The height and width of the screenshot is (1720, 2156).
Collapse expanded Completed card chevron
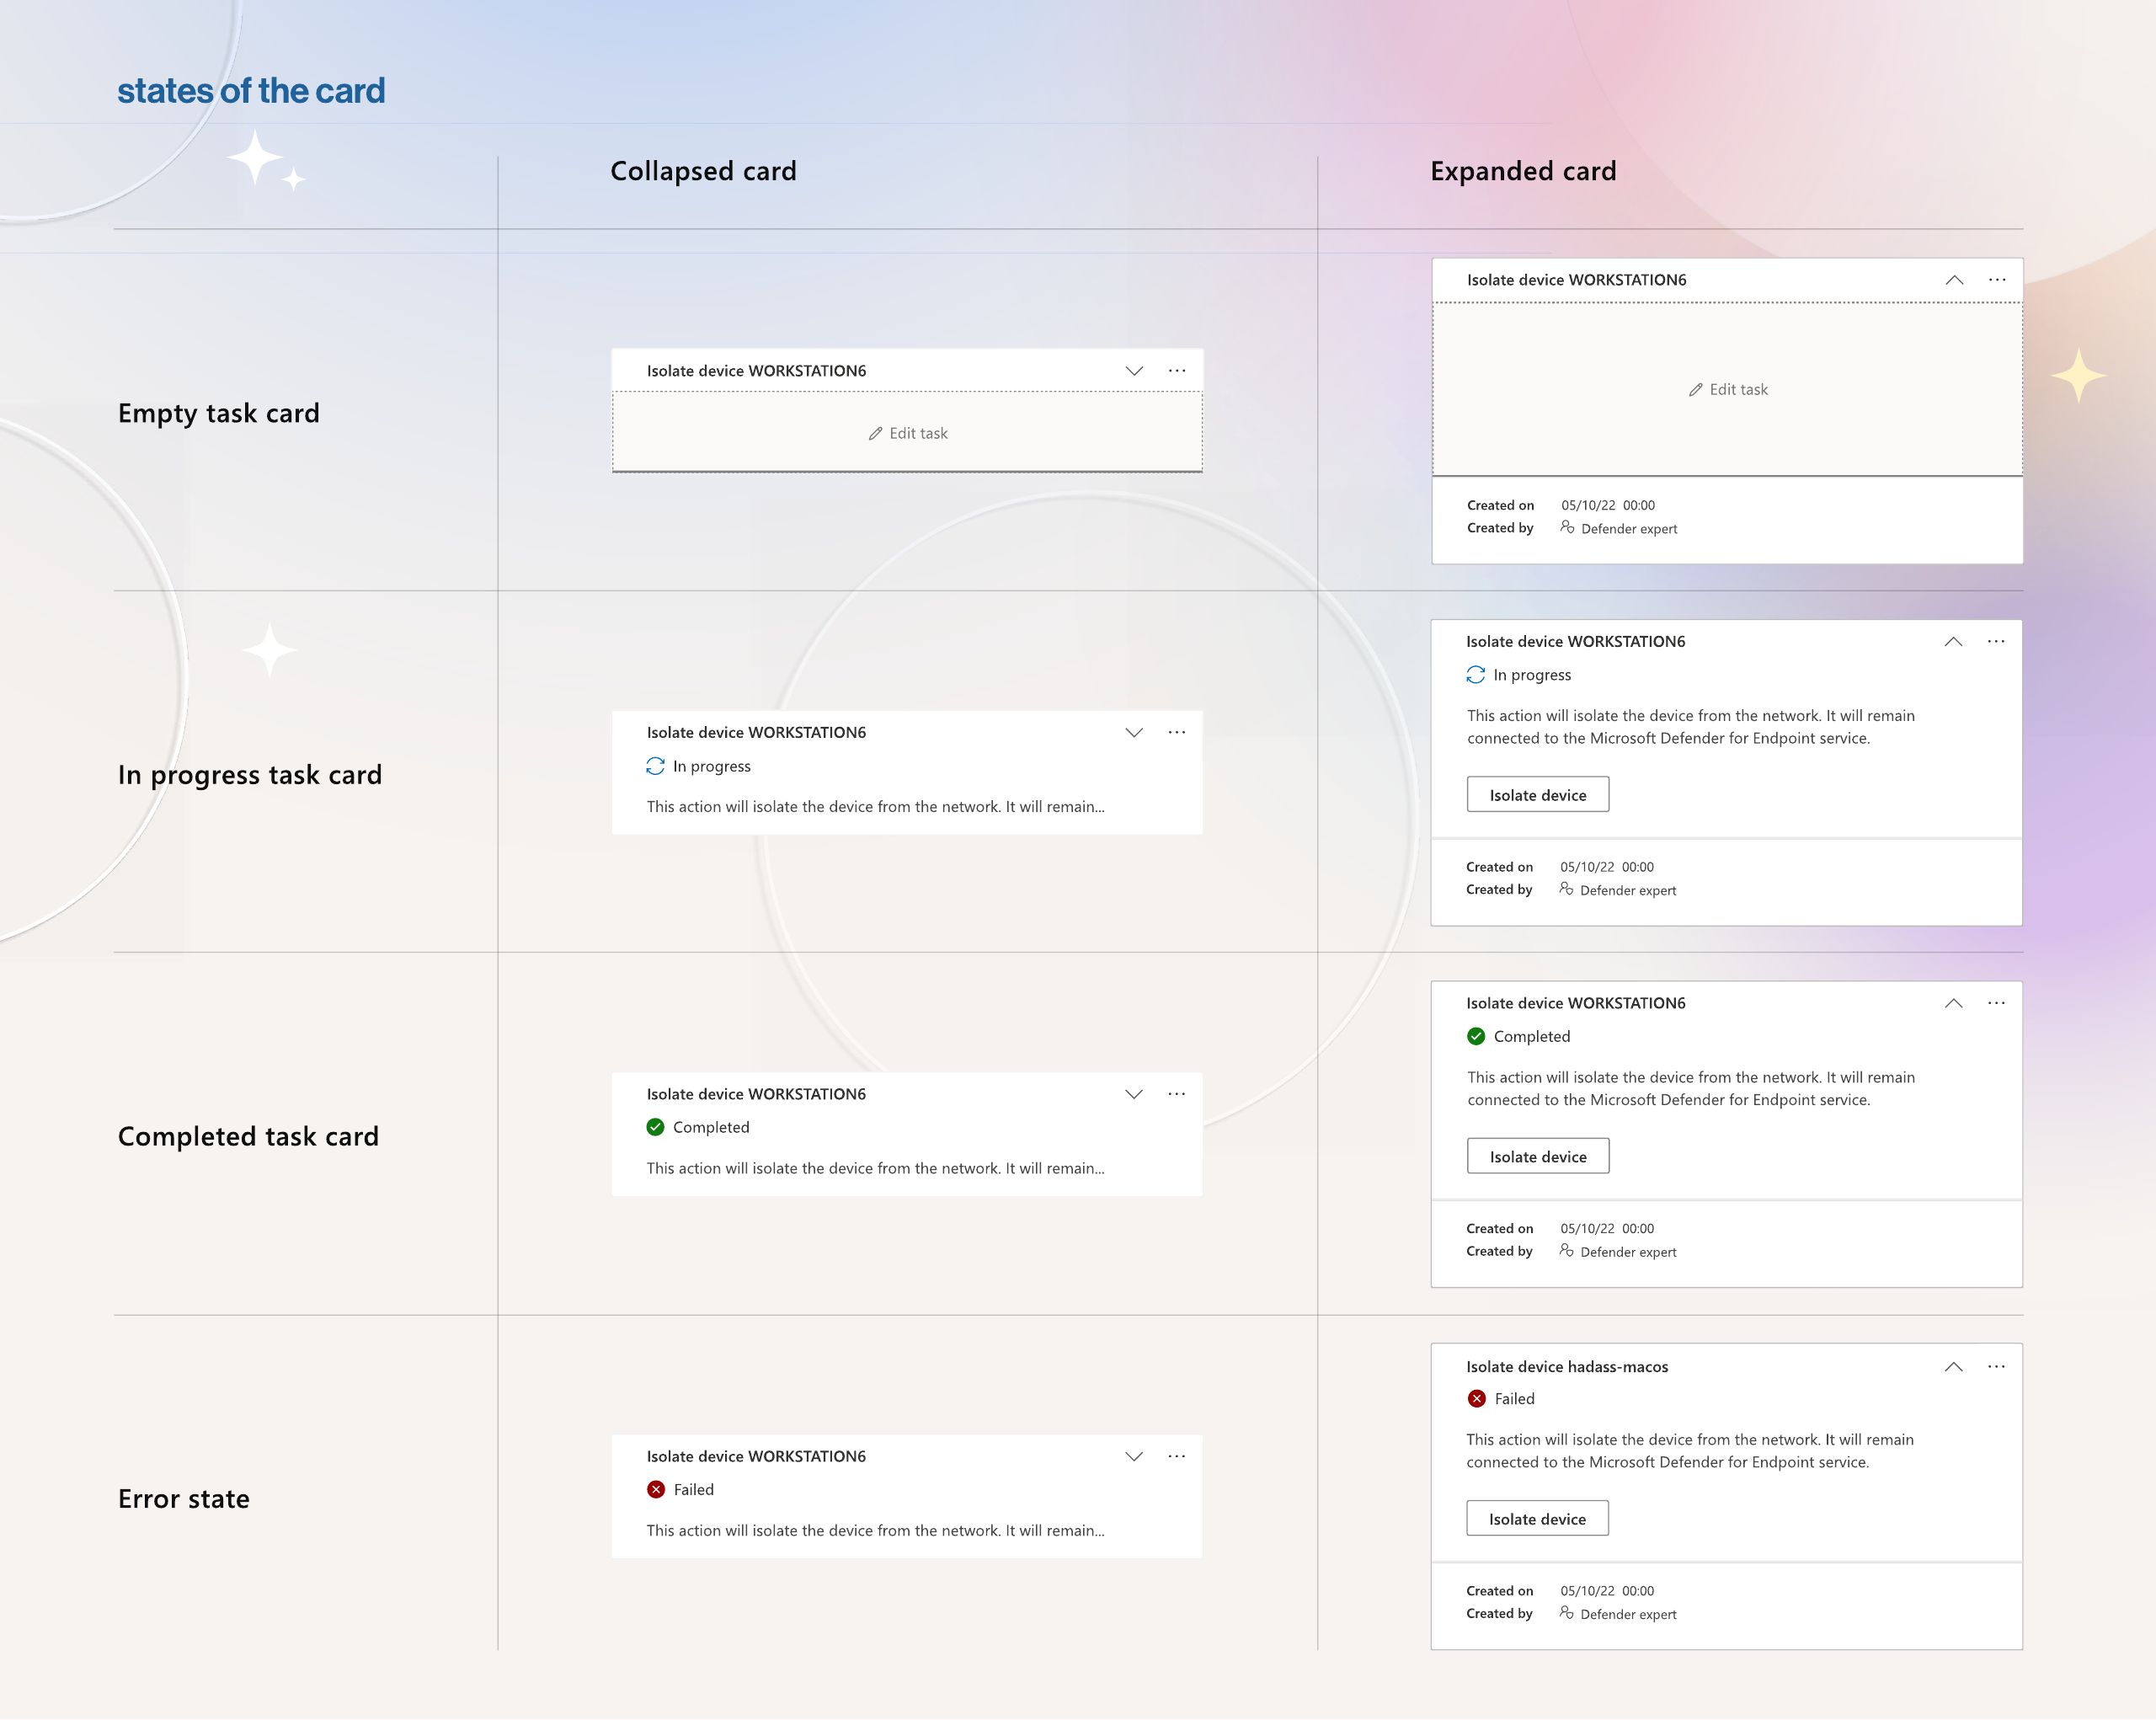tap(1953, 1003)
